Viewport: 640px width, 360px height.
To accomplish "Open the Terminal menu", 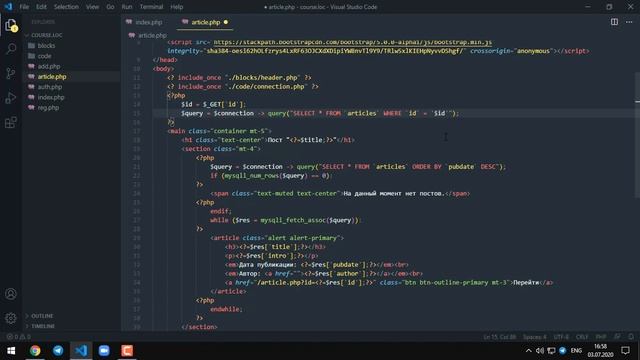I will click(x=151, y=7).
